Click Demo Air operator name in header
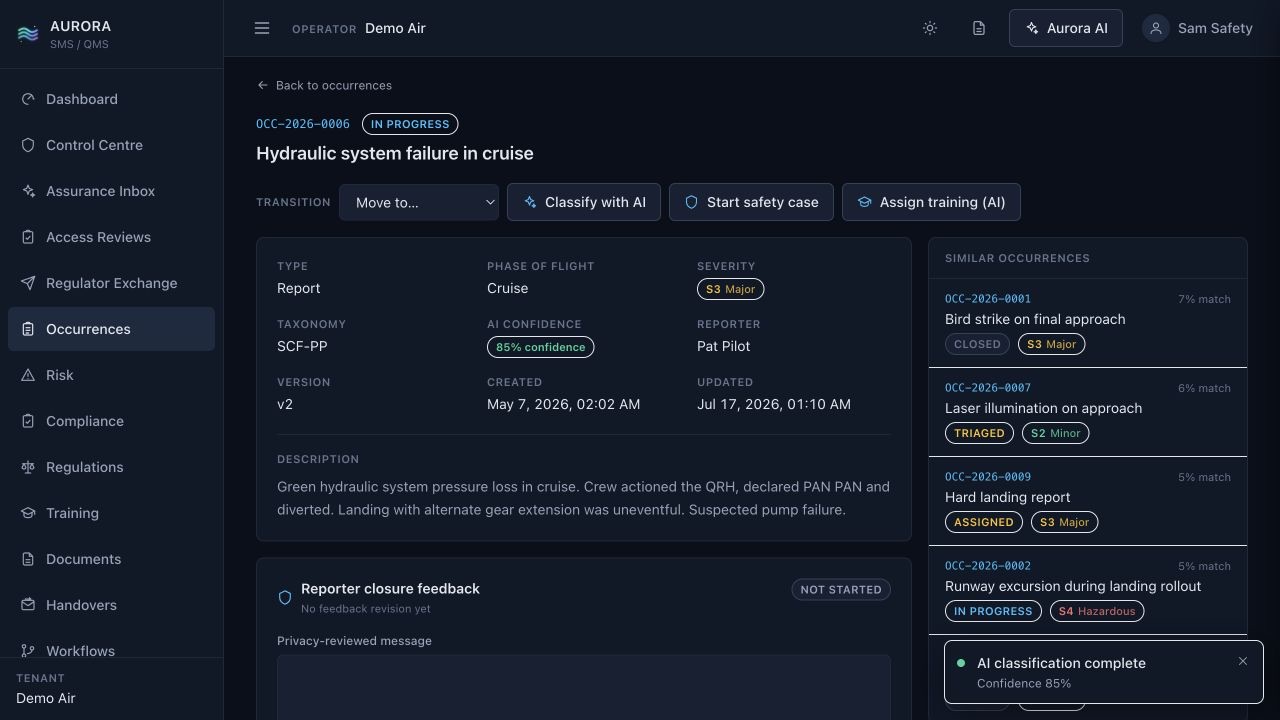 coord(395,28)
